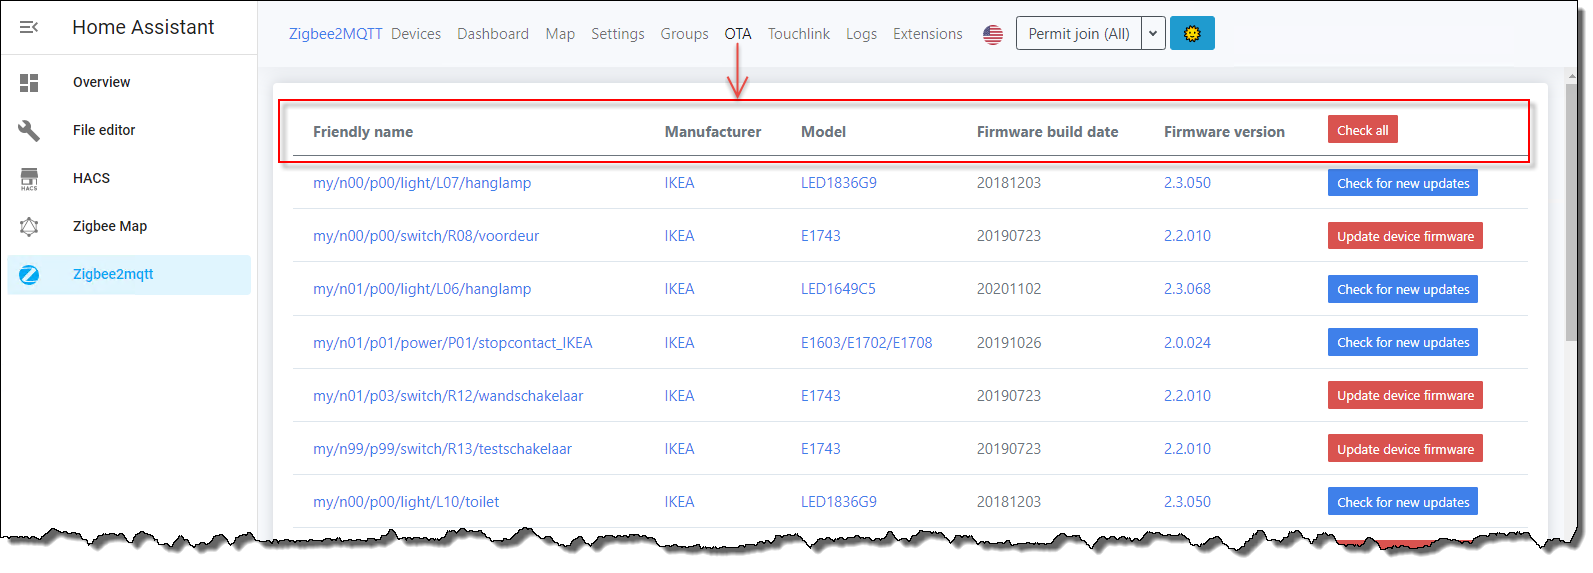
Task: Select Zigbee2mqtt in the sidebar
Action: tap(129, 275)
